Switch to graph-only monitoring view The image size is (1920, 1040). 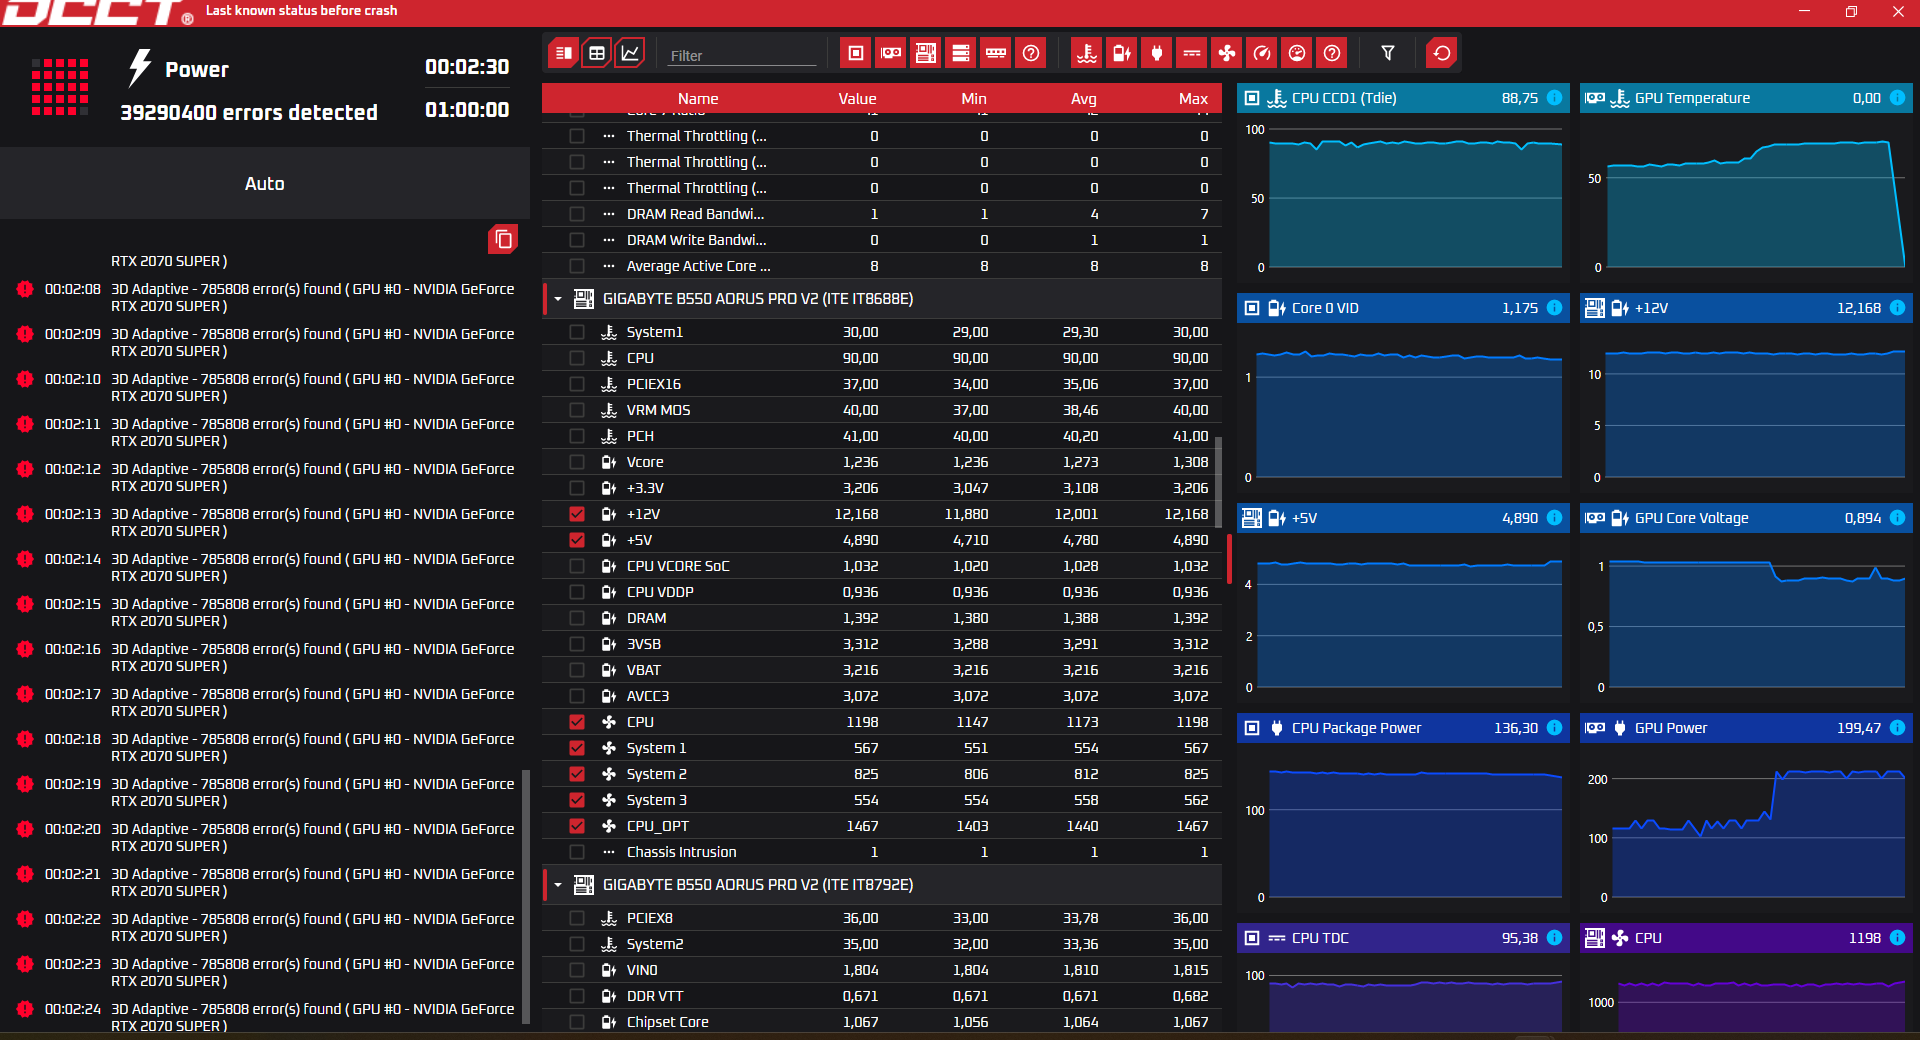(630, 53)
